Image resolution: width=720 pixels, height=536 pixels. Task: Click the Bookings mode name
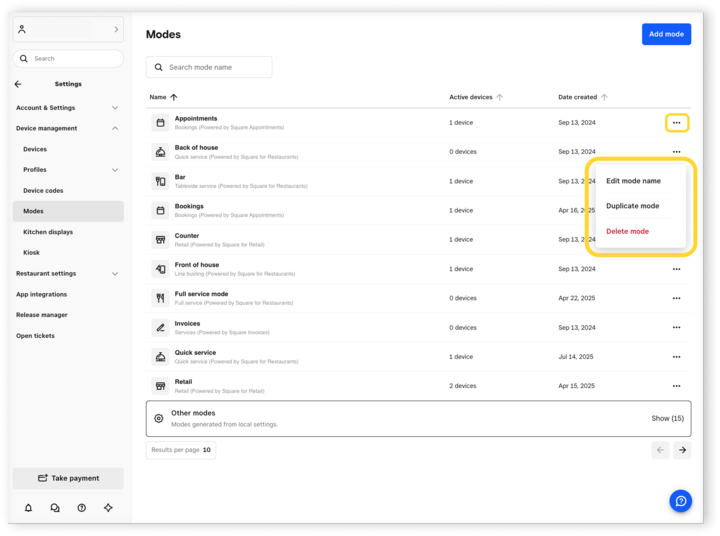pos(189,206)
